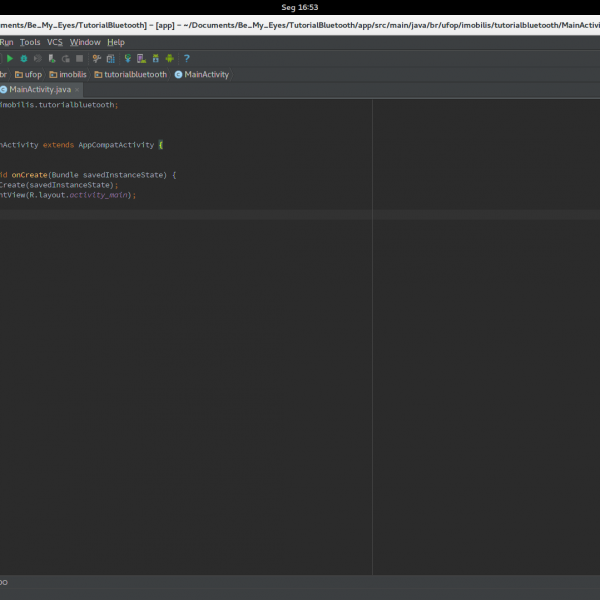This screenshot has height=600, width=600.
Task: Select 'MainActivity' in the navigation breadcrumb
Action: click(207, 75)
